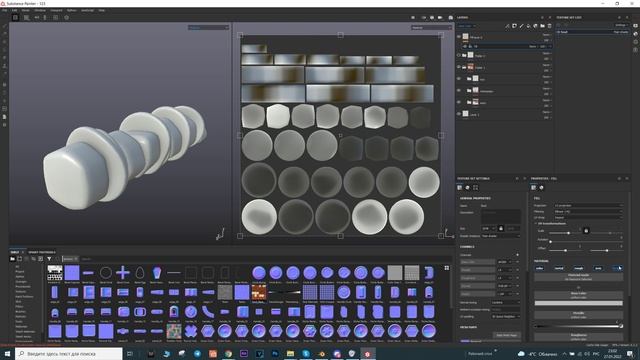Select the Eraser tool in left toolbar

click(x=4, y=34)
